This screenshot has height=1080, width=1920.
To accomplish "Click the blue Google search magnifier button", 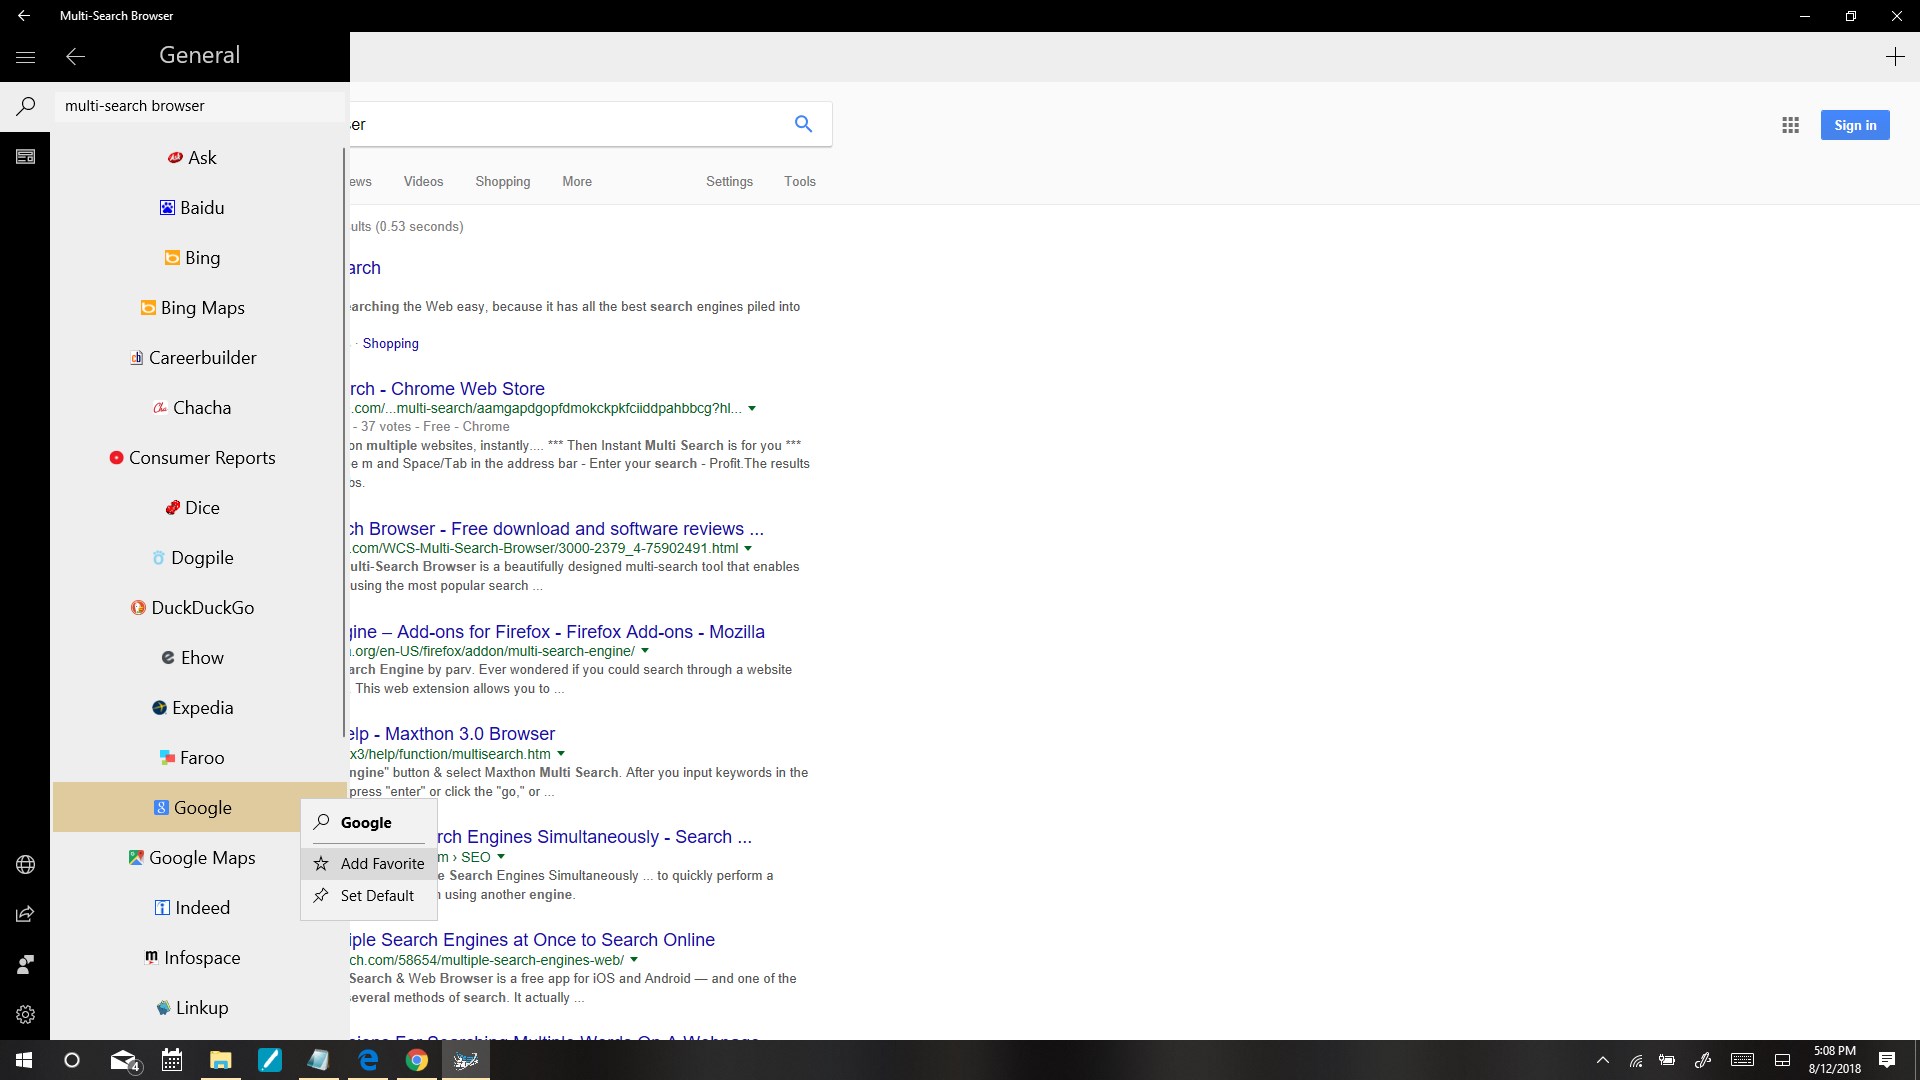I will point(803,124).
